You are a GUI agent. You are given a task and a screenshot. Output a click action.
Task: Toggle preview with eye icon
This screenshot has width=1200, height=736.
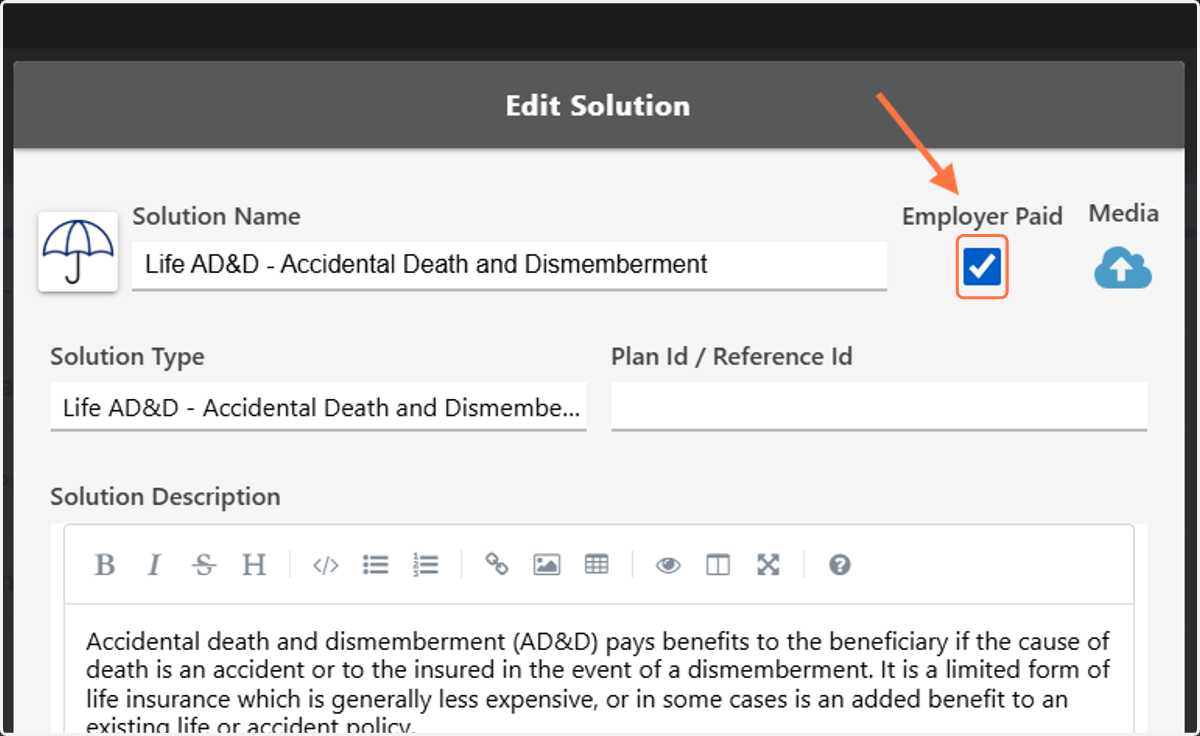coord(668,565)
